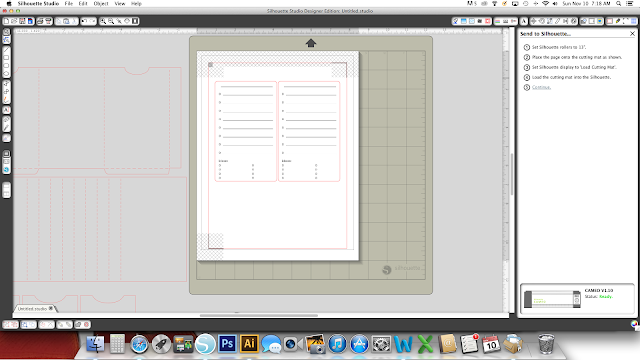Click the Undo arrow in toolbar
The image size is (640, 360).
84,21
